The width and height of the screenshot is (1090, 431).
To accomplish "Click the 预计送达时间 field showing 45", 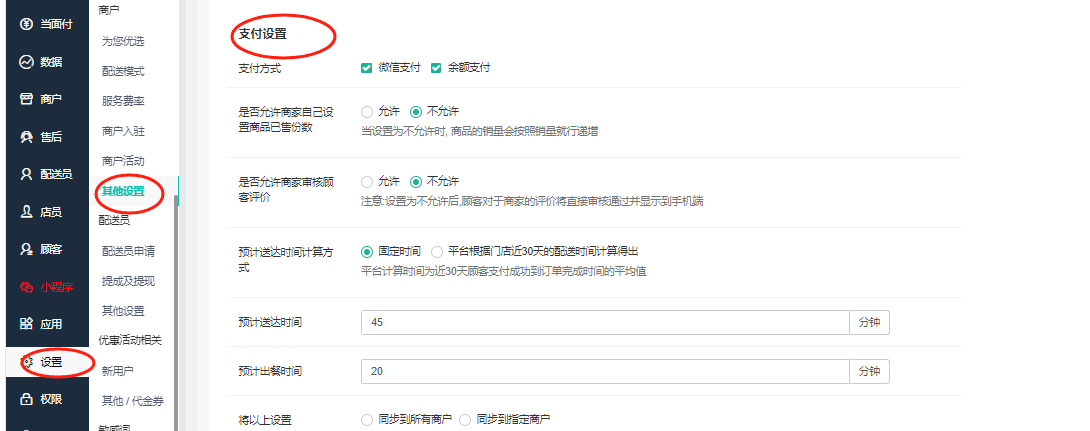I will [605, 323].
